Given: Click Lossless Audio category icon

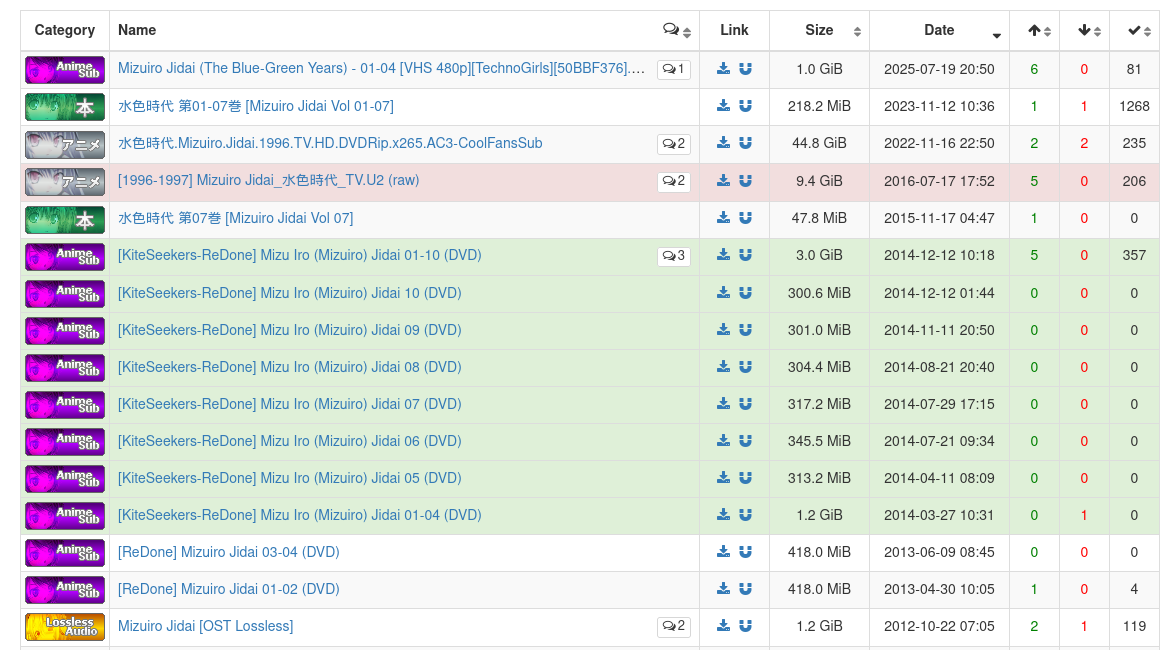Looking at the screenshot, I should point(65,627).
